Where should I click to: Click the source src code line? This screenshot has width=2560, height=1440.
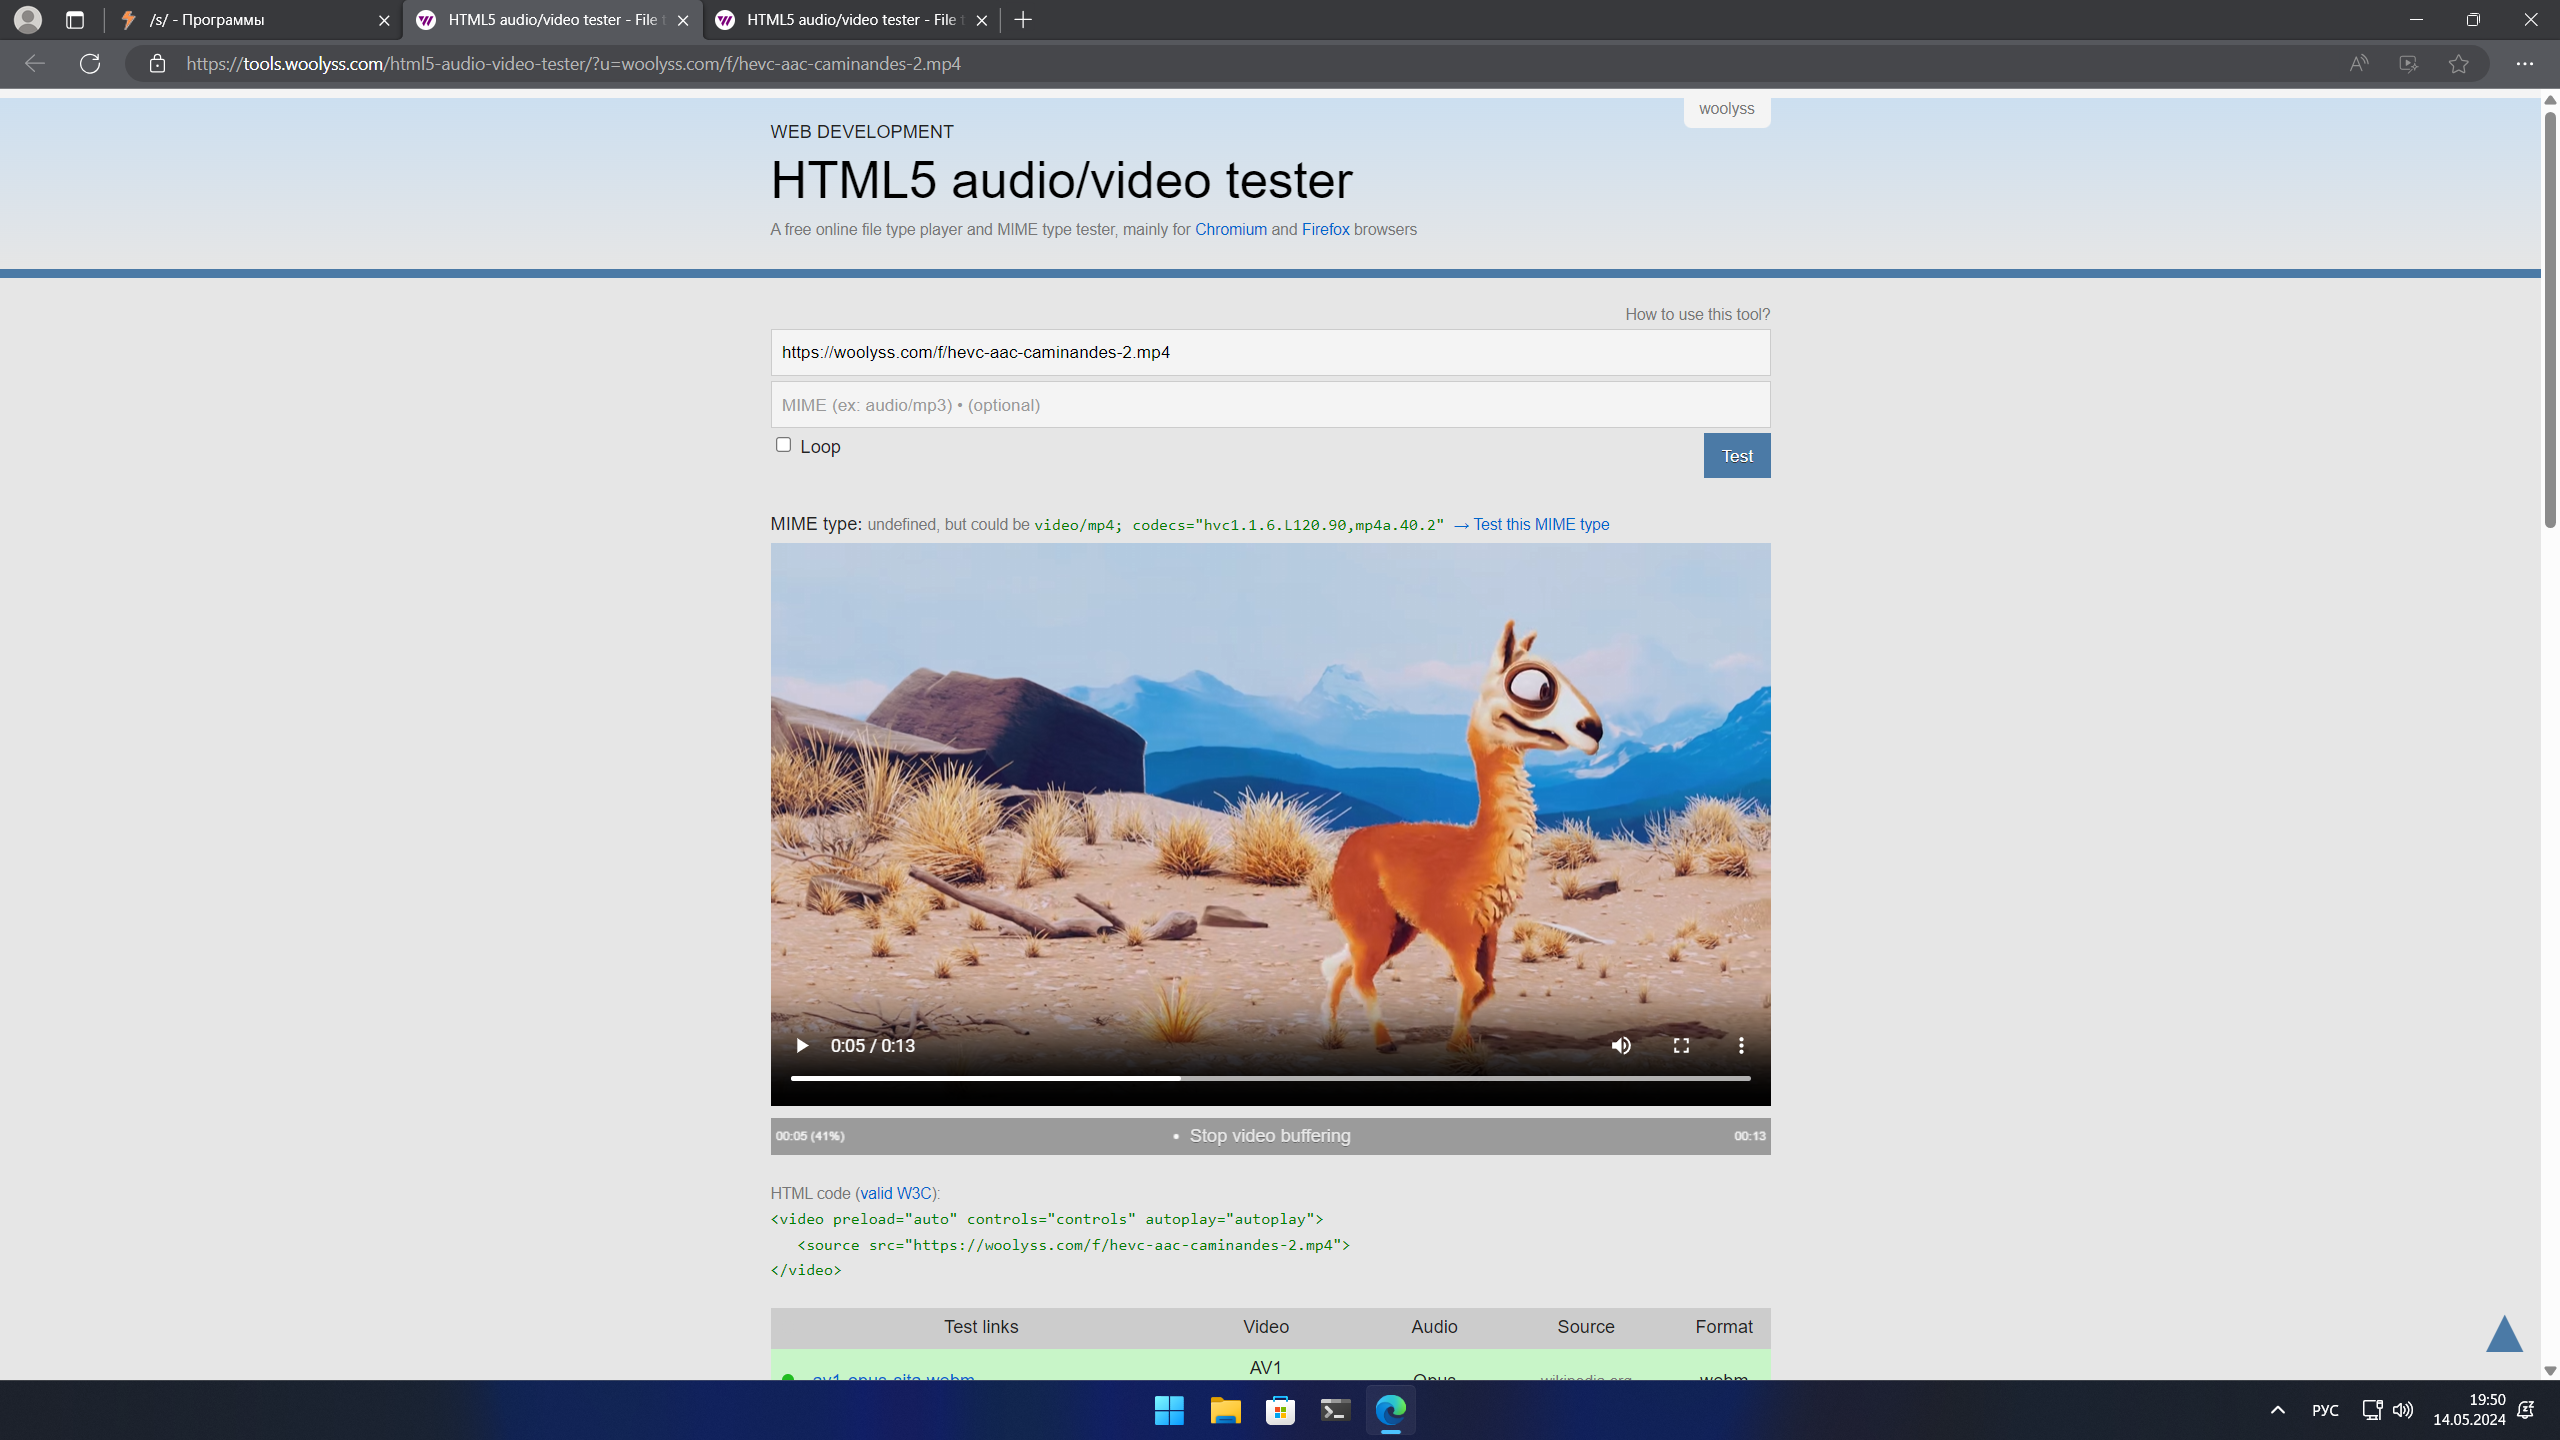(x=1073, y=1245)
